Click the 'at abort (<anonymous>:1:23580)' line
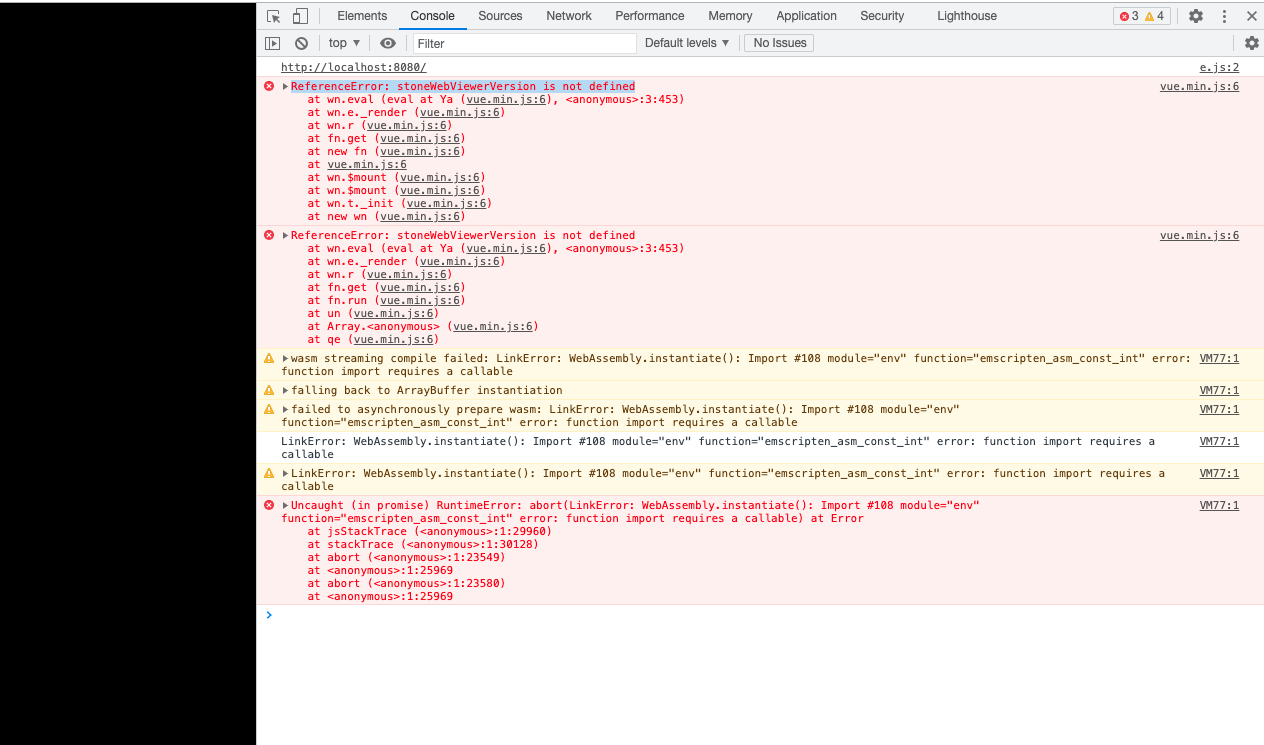 (407, 584)
